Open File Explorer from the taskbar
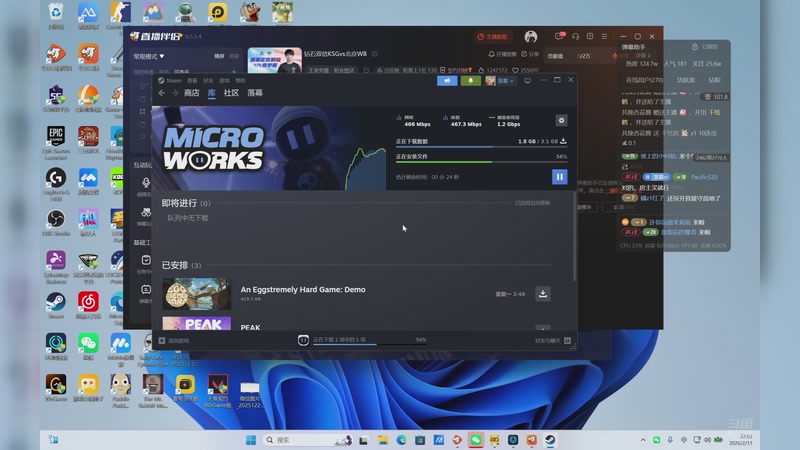The height and width of the screenshot is (450, 800). pos(383,440)
